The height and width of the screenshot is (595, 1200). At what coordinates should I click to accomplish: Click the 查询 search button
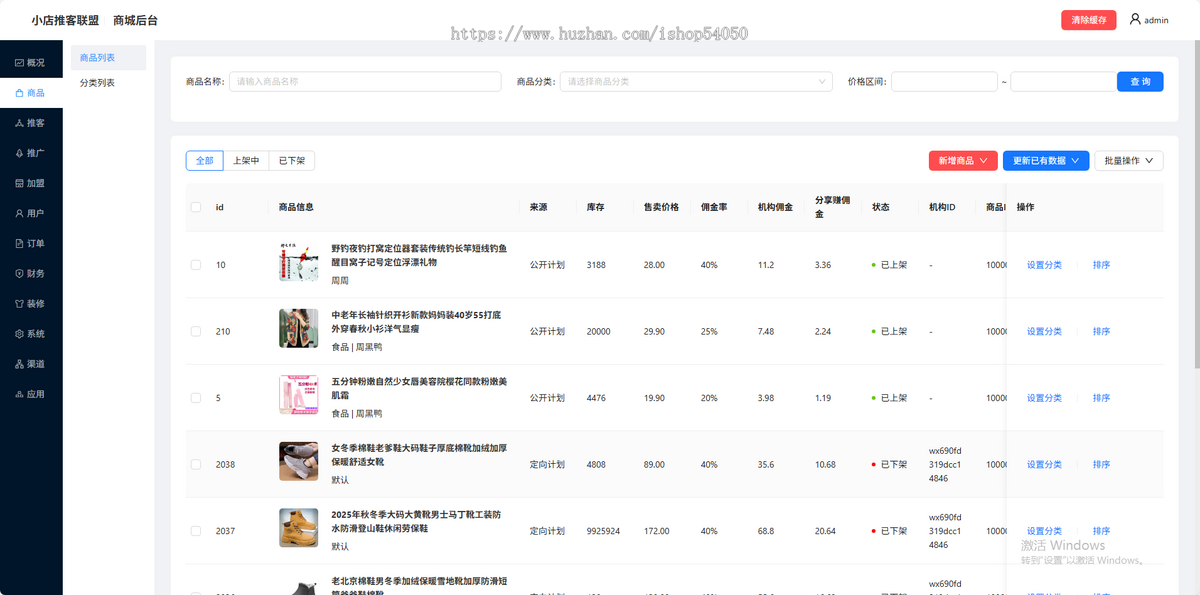pyautogui.click(x=1140, y=81)
